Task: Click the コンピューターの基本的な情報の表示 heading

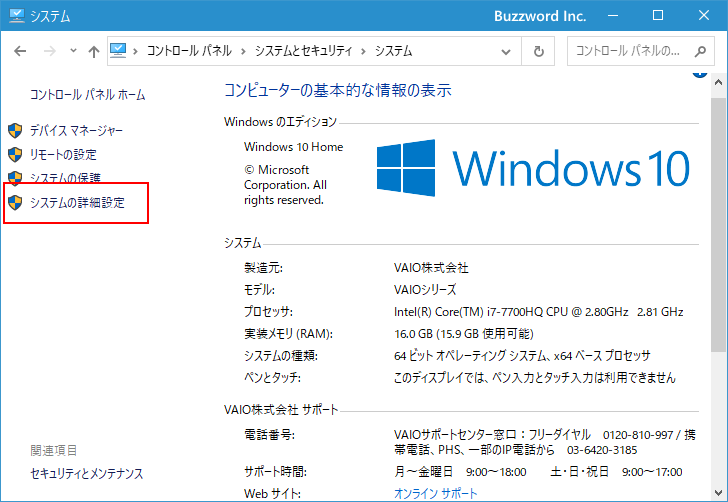Action: 338,91
